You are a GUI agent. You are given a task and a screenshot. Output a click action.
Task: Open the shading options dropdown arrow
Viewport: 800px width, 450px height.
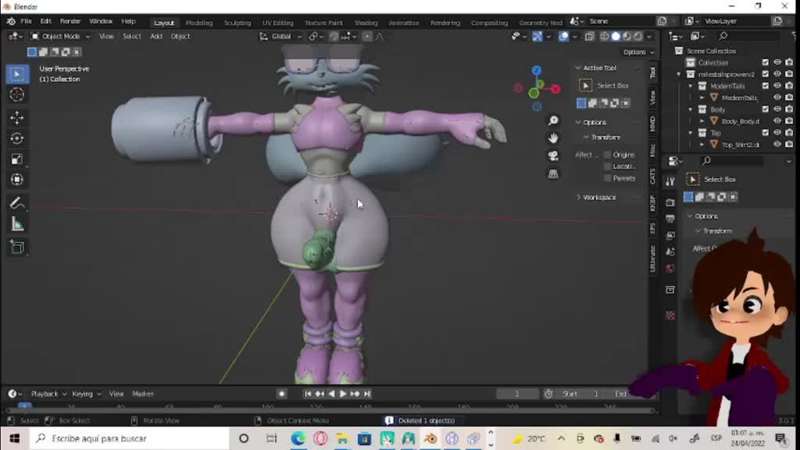pyautogui.click(x=649, y=36)
